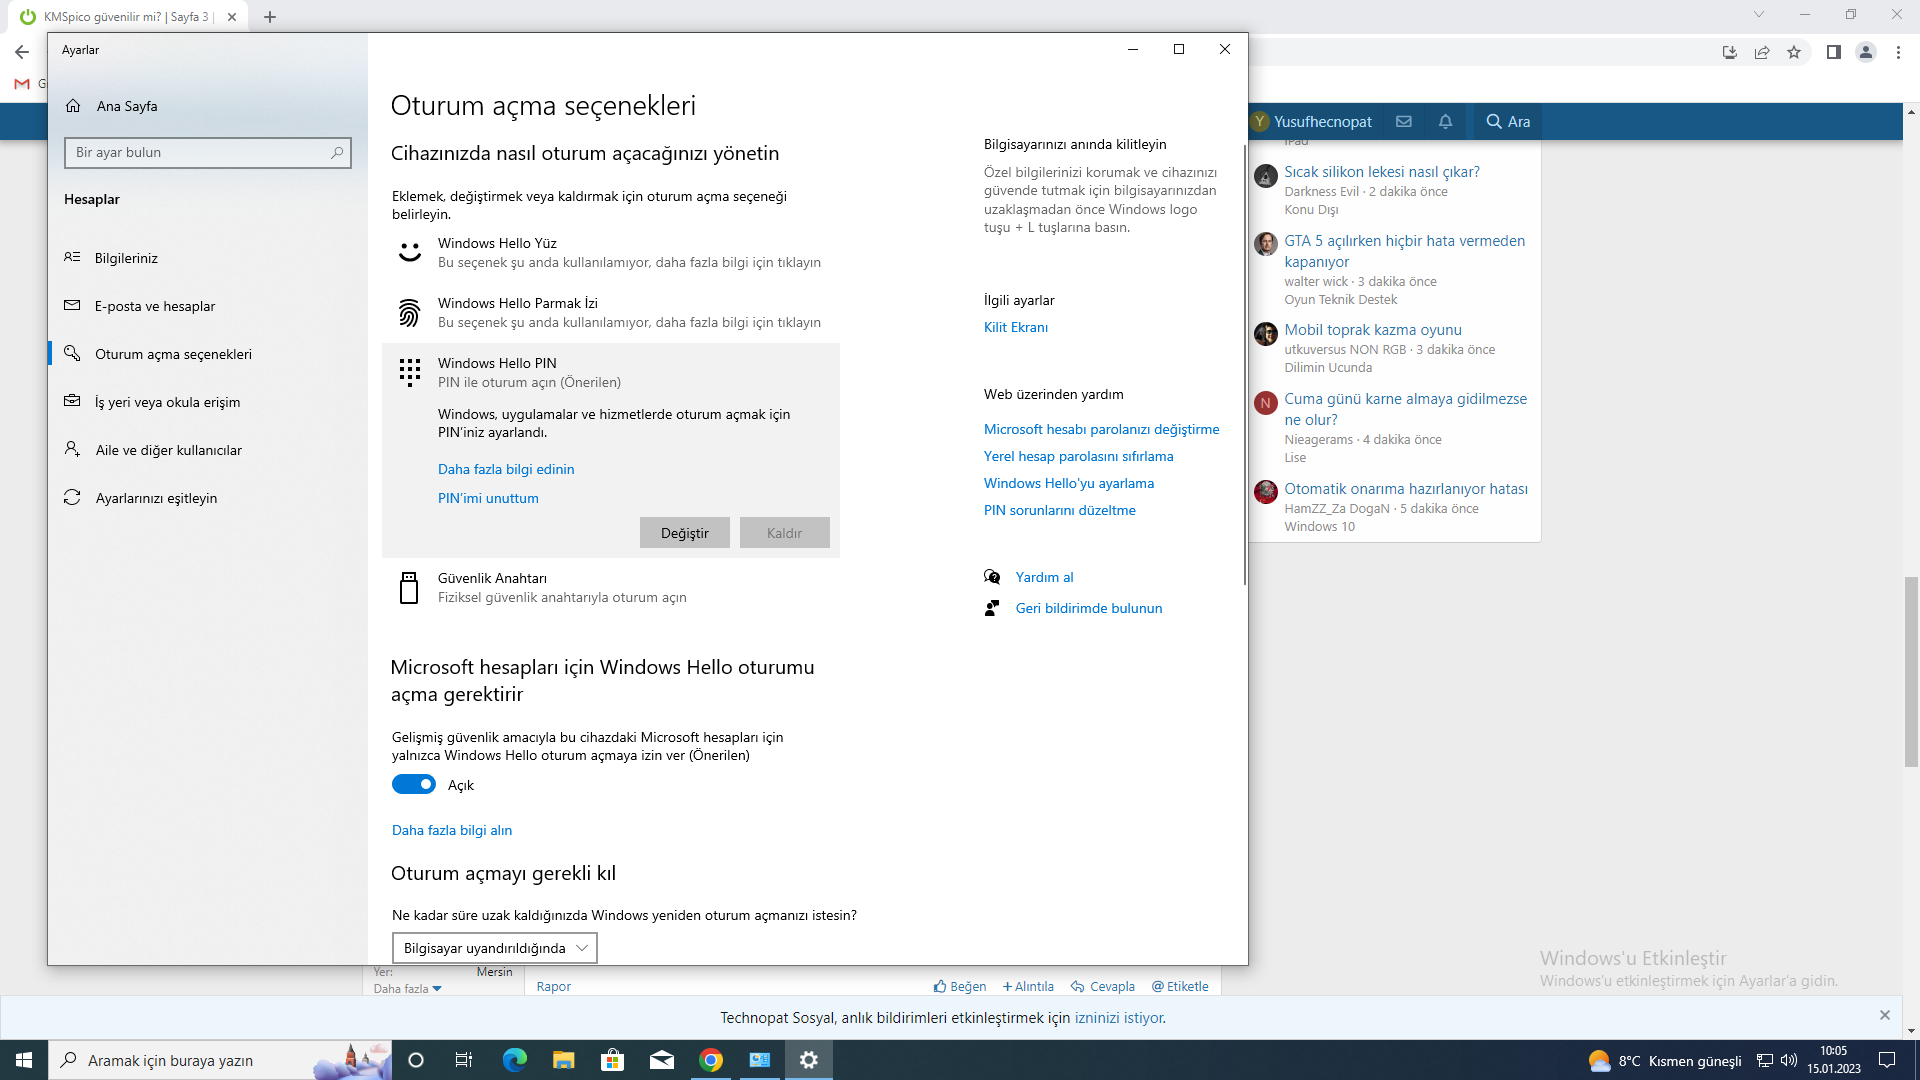
Task: Click the search magnifier in Bir ayar bulun
Action: pos(337,152)
